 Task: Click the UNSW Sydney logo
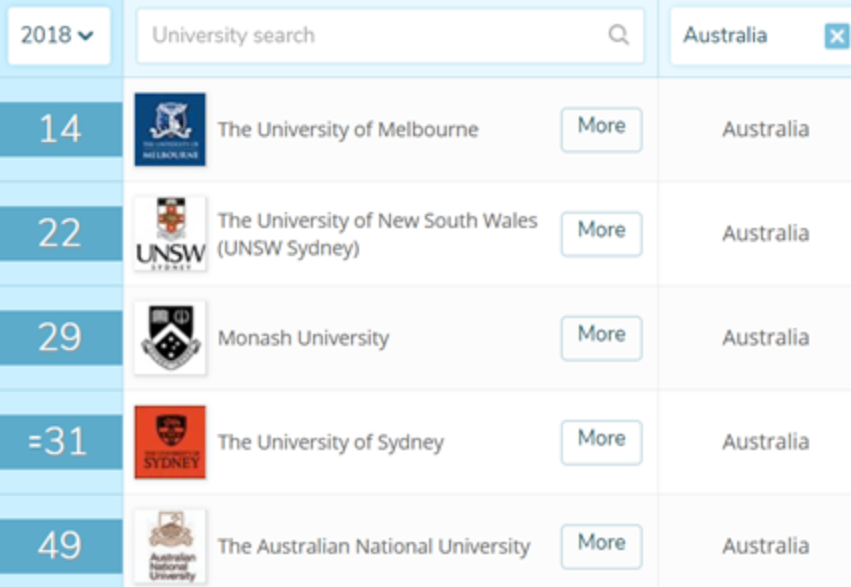pos(170,233)
